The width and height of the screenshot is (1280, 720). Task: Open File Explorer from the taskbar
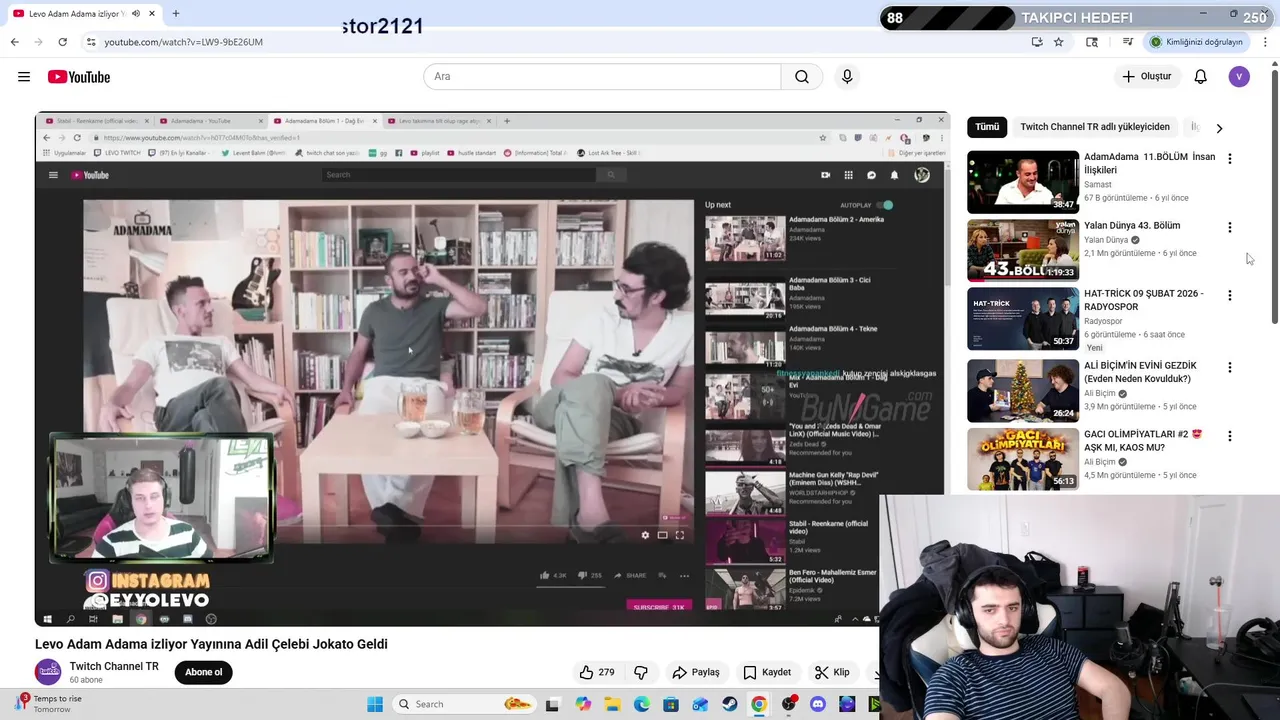click(612, 704)
